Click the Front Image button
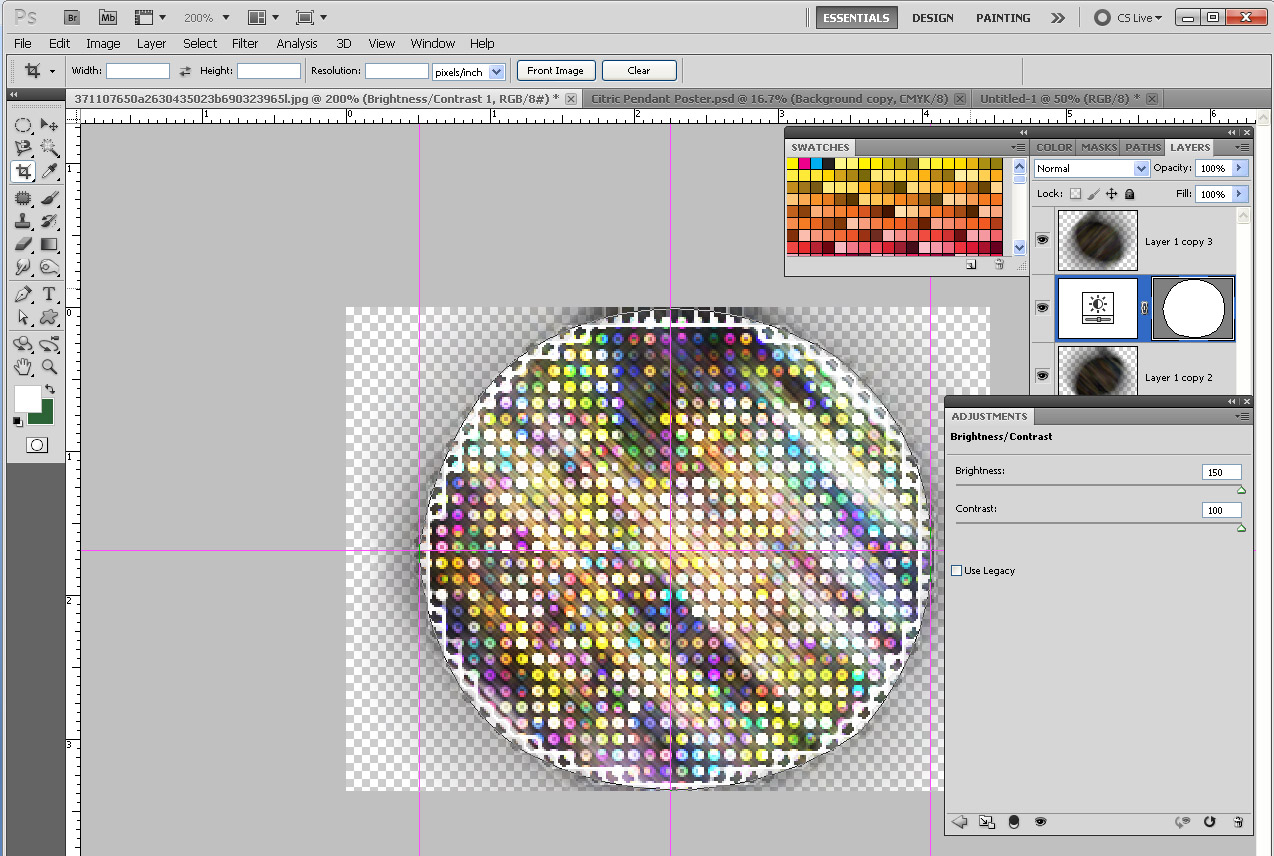This screenshot has height=856, width=1274. coord(555,70)
